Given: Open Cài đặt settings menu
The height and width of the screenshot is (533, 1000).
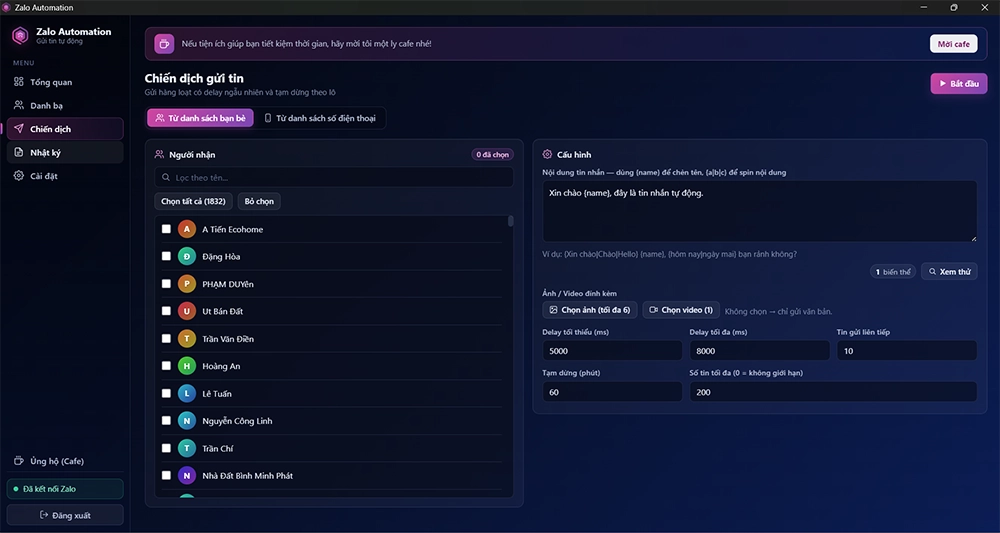Looking at the screenshot, I should point(65,176).
